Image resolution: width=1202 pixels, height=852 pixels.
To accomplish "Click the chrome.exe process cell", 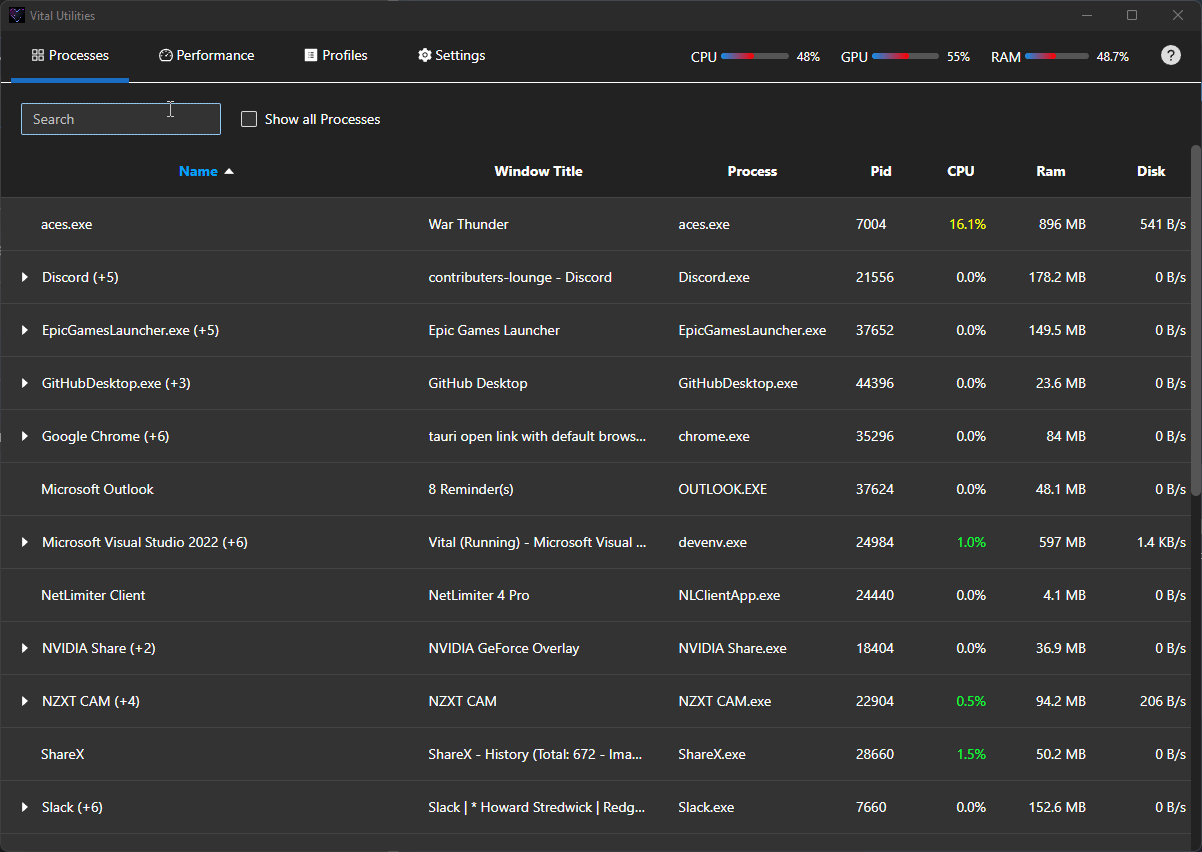I will point(714,436).
